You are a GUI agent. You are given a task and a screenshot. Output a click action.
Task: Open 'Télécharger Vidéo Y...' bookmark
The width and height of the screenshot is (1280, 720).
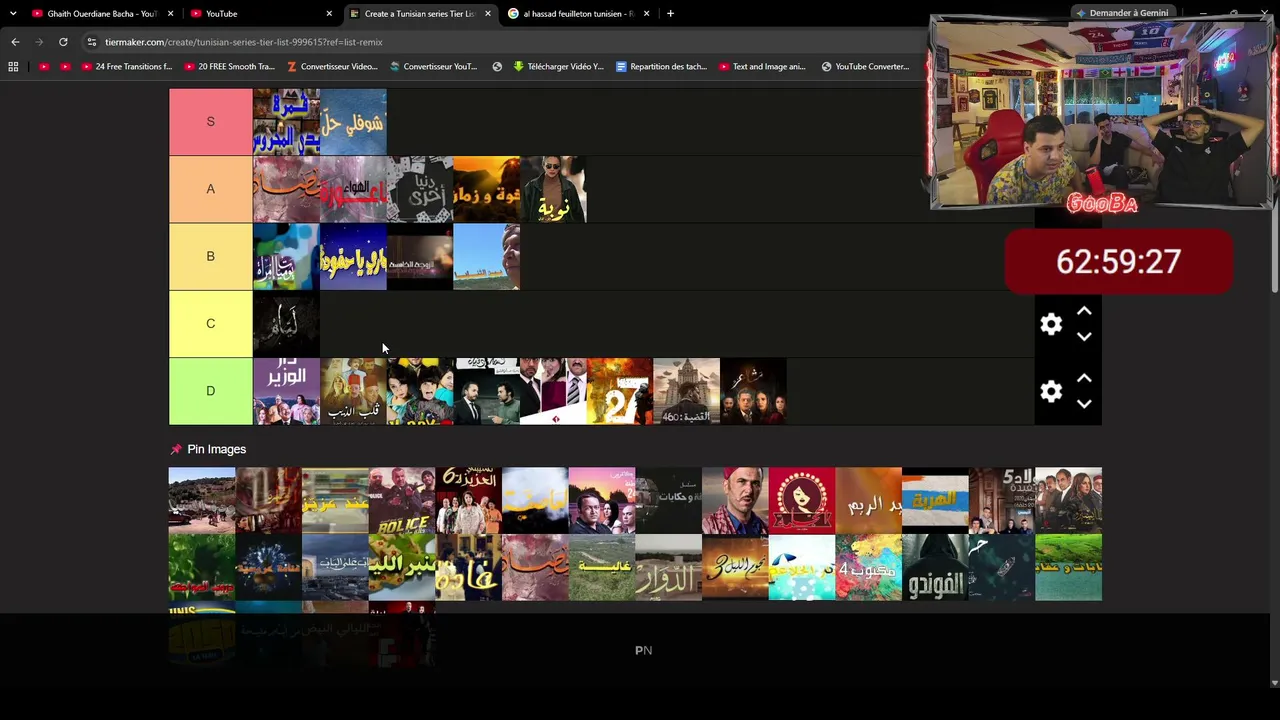(x=558, y=67)
